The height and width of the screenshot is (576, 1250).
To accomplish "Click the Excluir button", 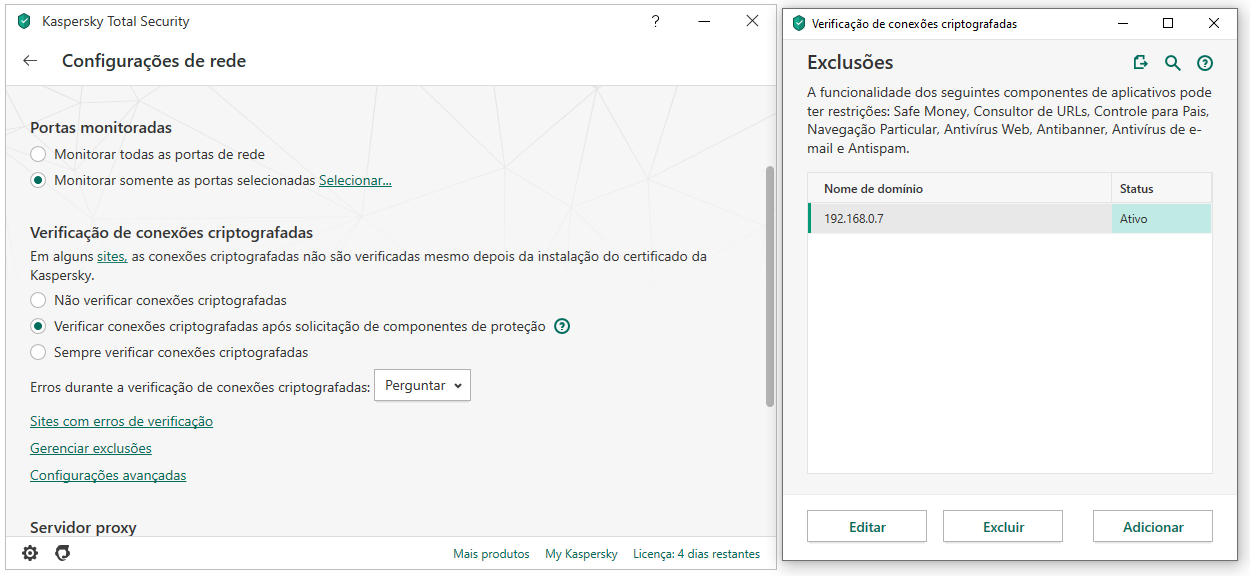I will [1003, 527].
